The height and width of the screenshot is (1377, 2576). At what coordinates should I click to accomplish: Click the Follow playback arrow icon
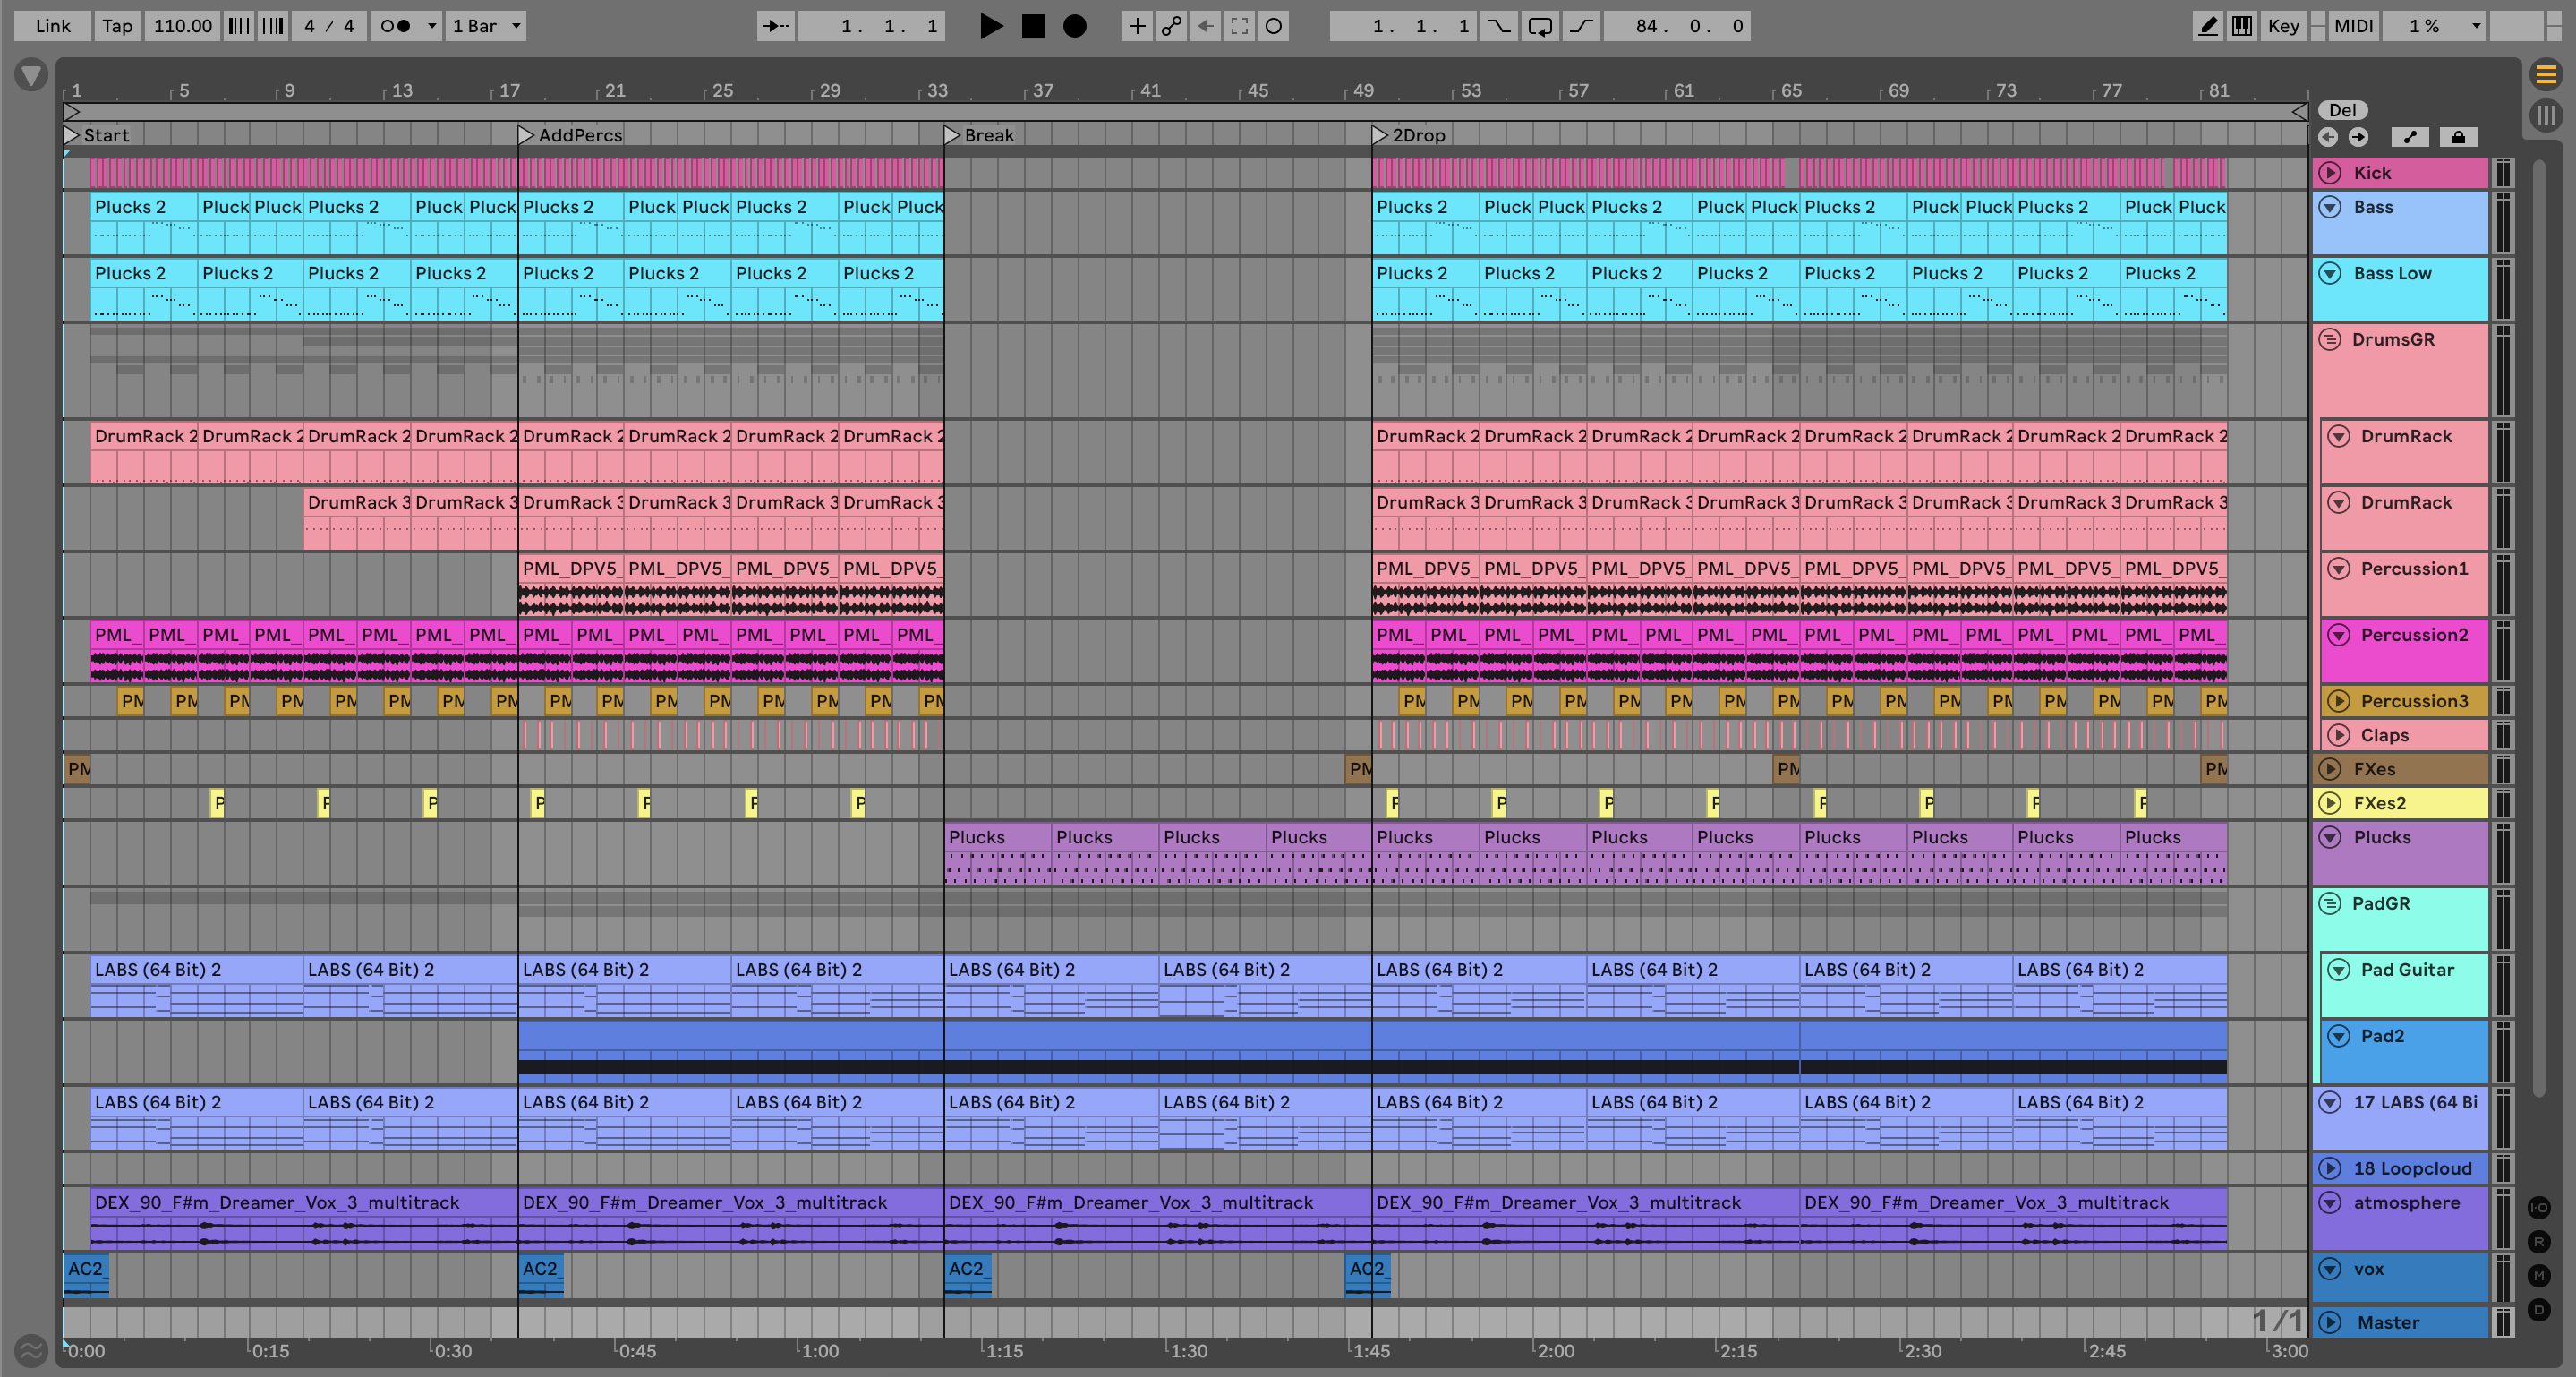(x=775, y=26)
